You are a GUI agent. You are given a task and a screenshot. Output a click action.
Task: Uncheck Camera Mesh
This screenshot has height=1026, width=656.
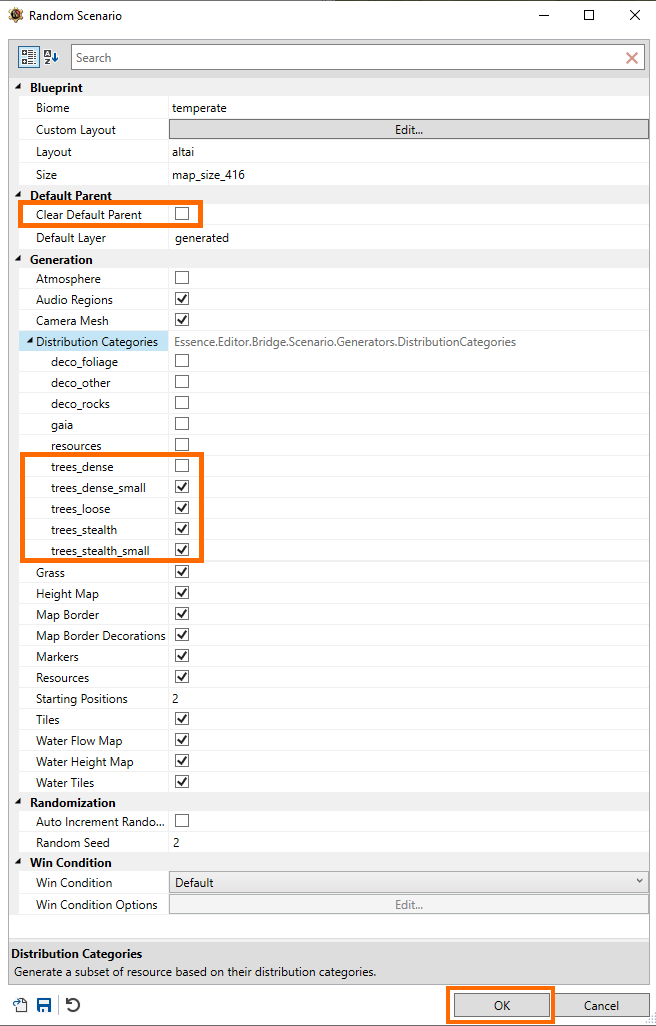pos(182,319)
